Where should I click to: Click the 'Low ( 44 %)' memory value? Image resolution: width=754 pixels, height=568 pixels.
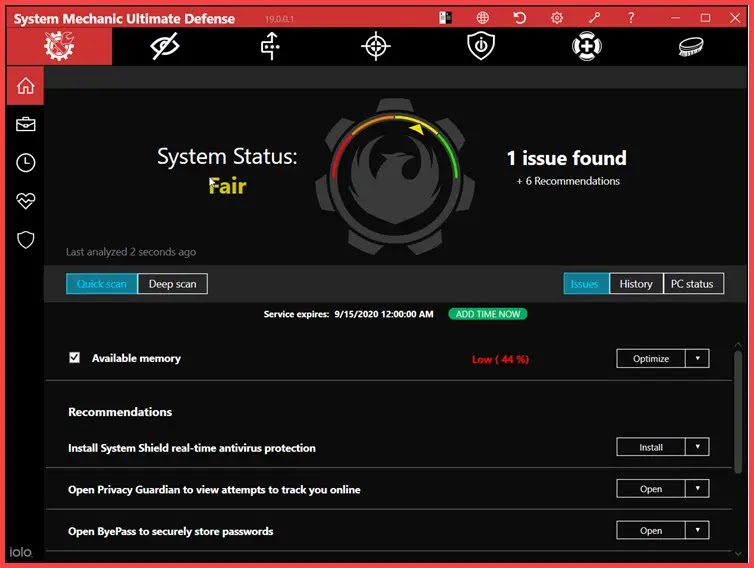[x=500, y=359]
